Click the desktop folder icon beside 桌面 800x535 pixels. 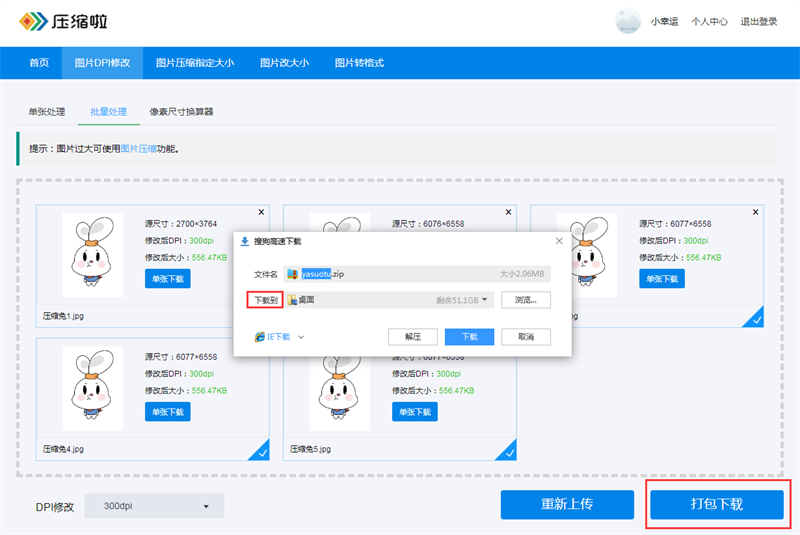click(292, 300)
